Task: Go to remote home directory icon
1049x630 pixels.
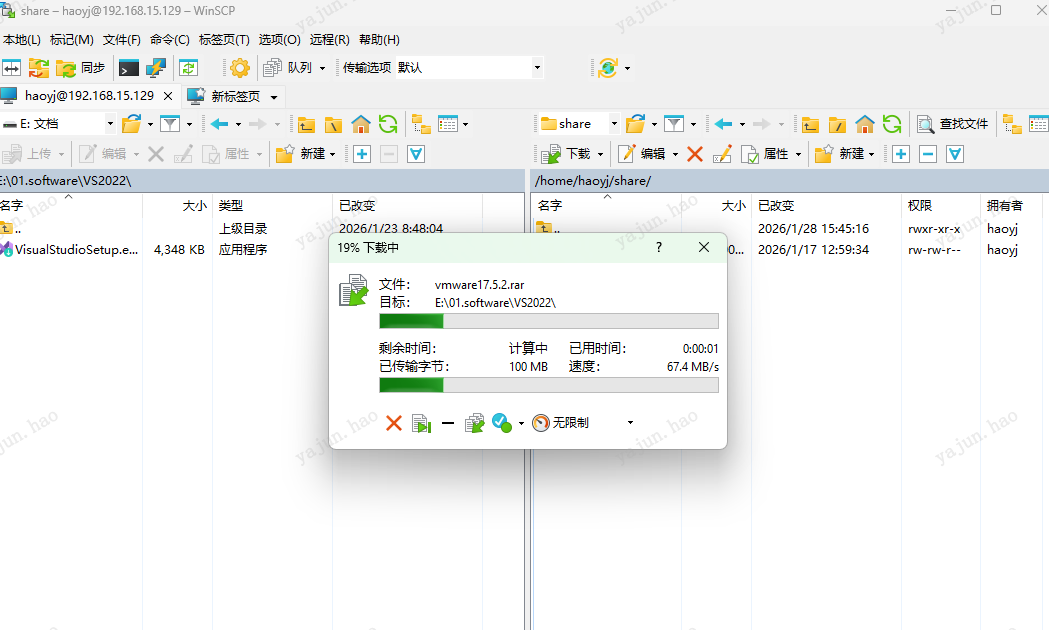Action: tap(864, 124)
